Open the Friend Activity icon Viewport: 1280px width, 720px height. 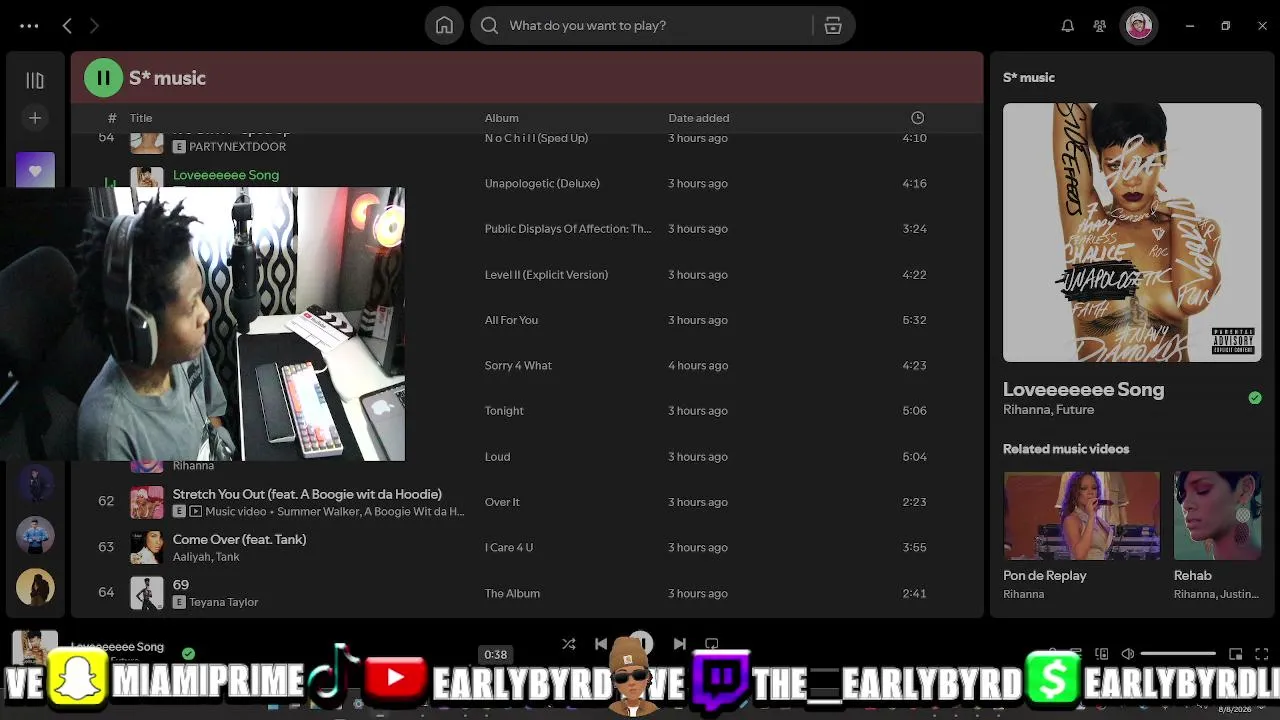[1100, 26]
